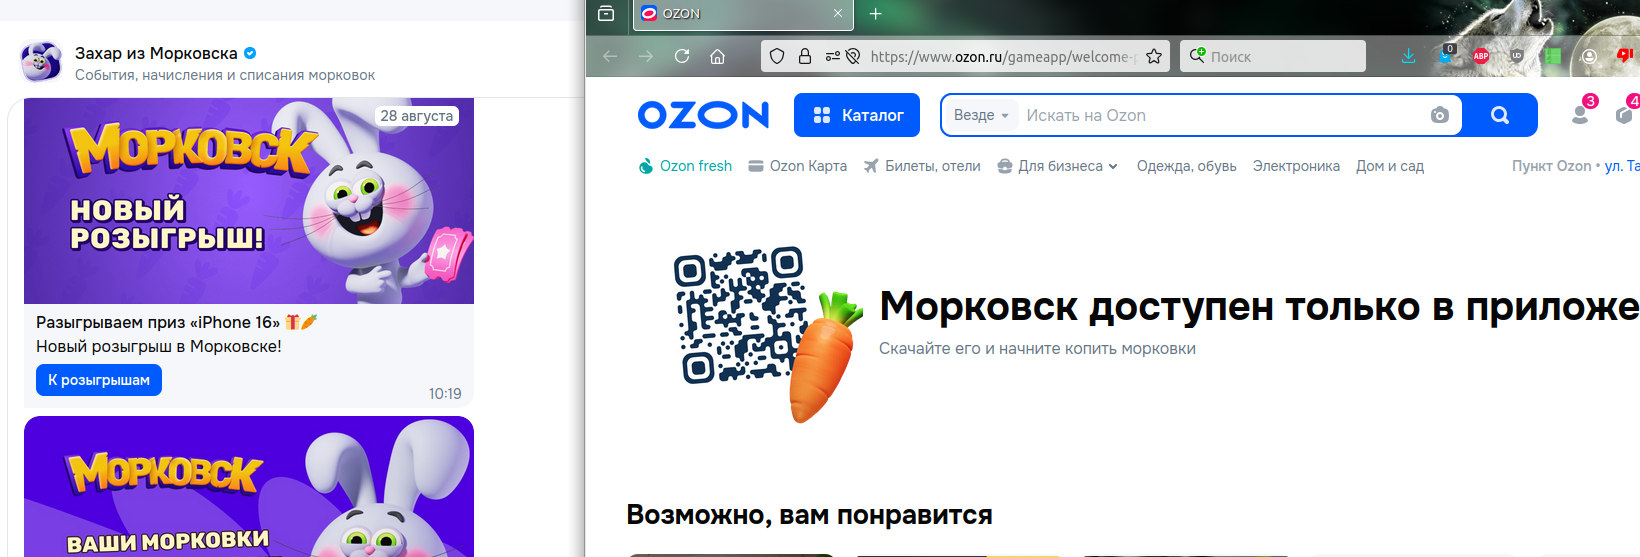This screenshot has width=1640, height=557.
Task: Go to the browser home page
Action: click(x=717, y=56)
